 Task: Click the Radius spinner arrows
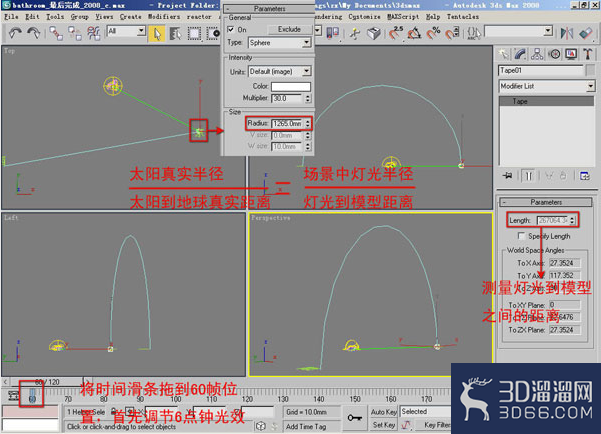pos(308,123)
